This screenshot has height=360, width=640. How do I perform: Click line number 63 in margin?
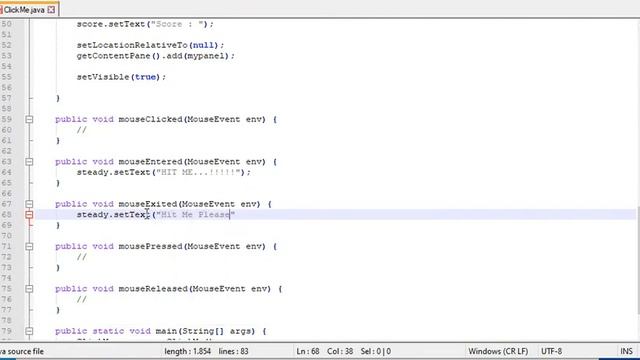[x=7, y=162]
